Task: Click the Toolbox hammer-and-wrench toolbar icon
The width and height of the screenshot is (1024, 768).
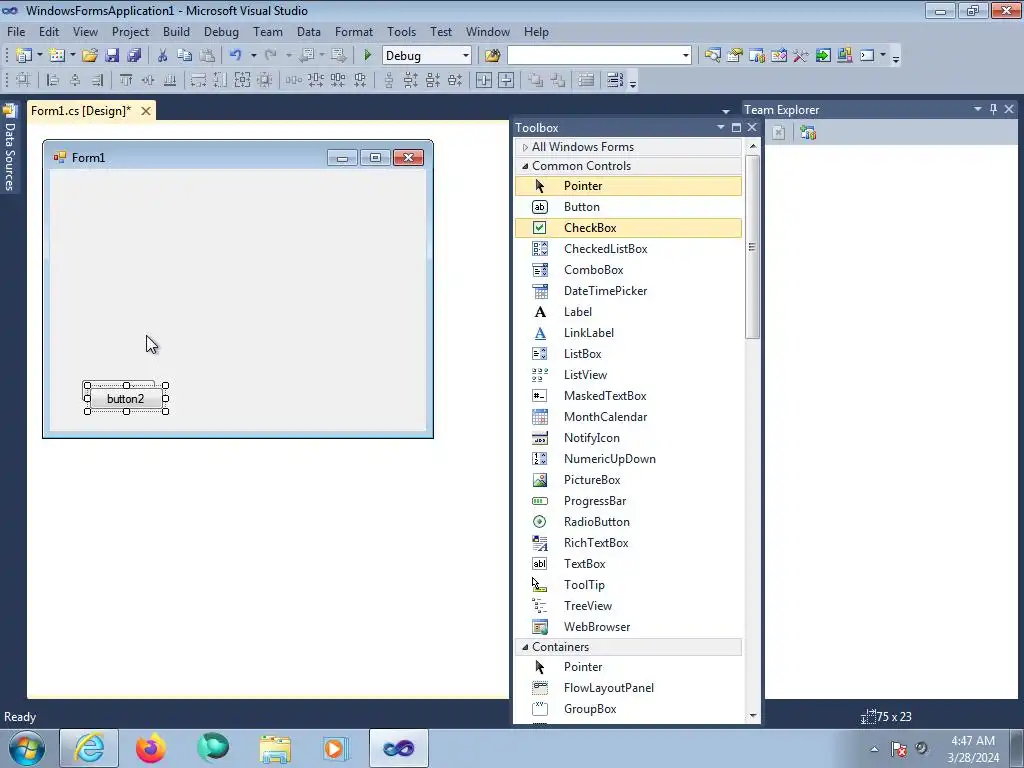Action: pos(801,56)
